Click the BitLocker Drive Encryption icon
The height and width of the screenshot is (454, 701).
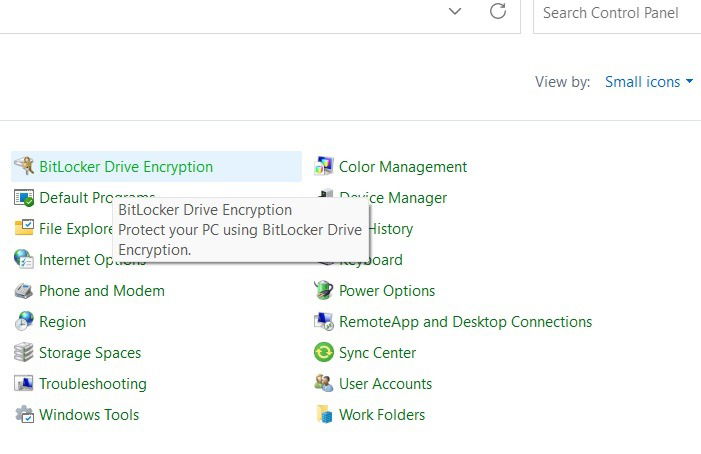tap(24, 167)
